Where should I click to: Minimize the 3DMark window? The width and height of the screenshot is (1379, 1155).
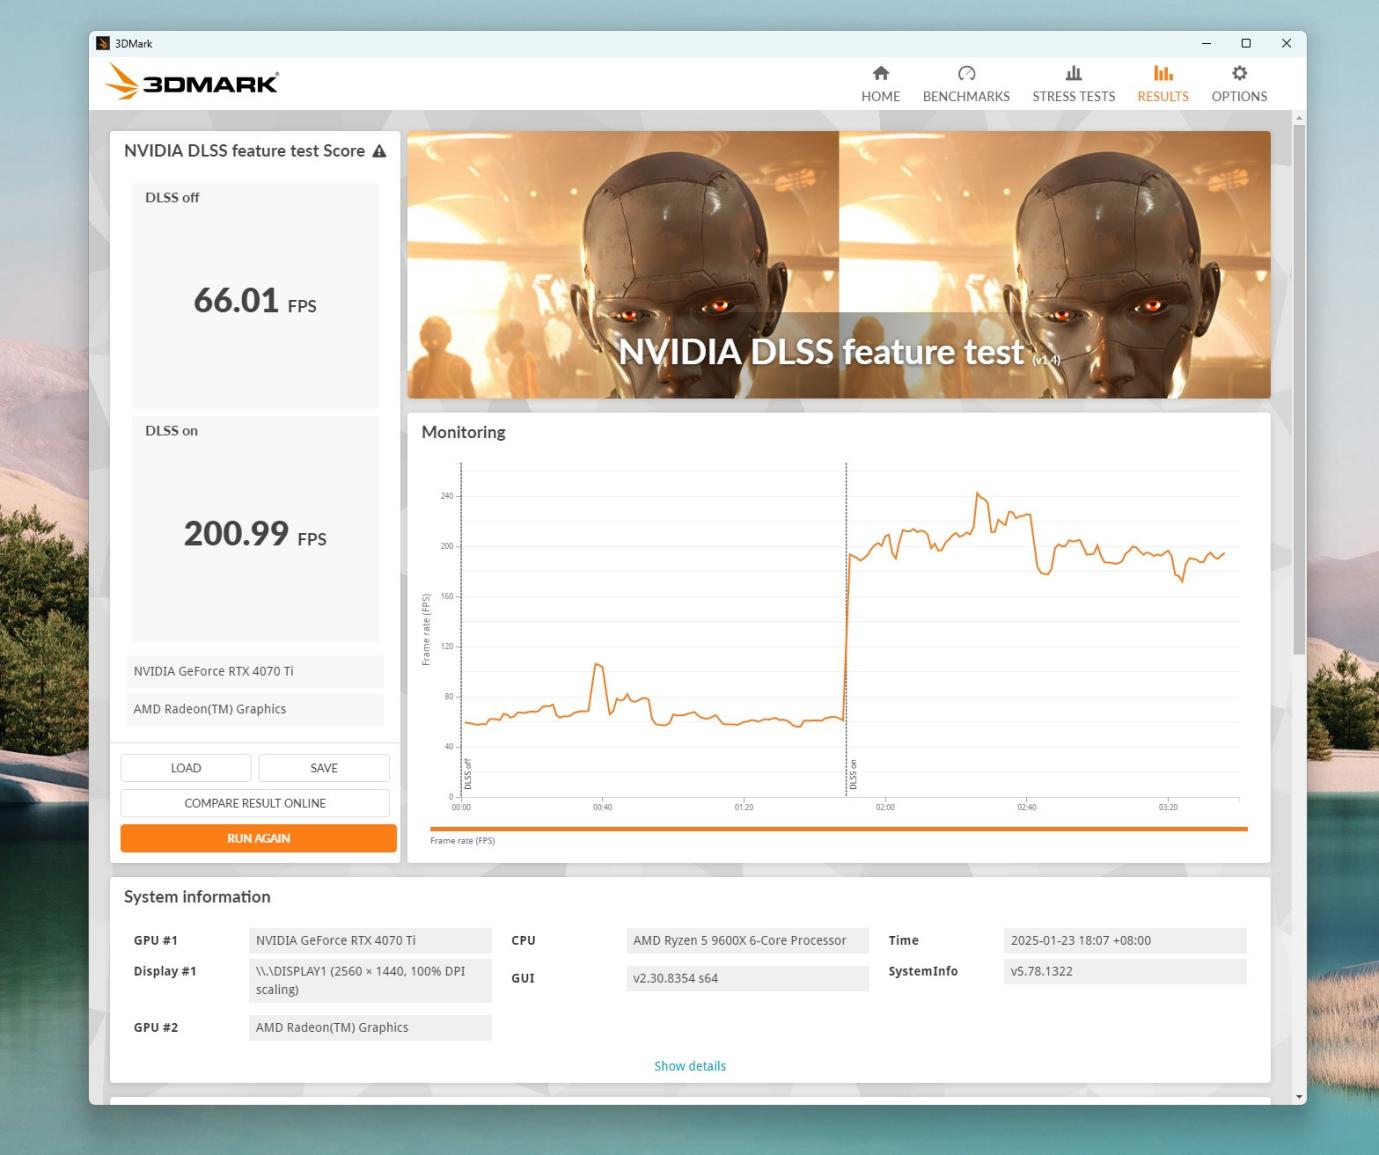[1206, 43]
